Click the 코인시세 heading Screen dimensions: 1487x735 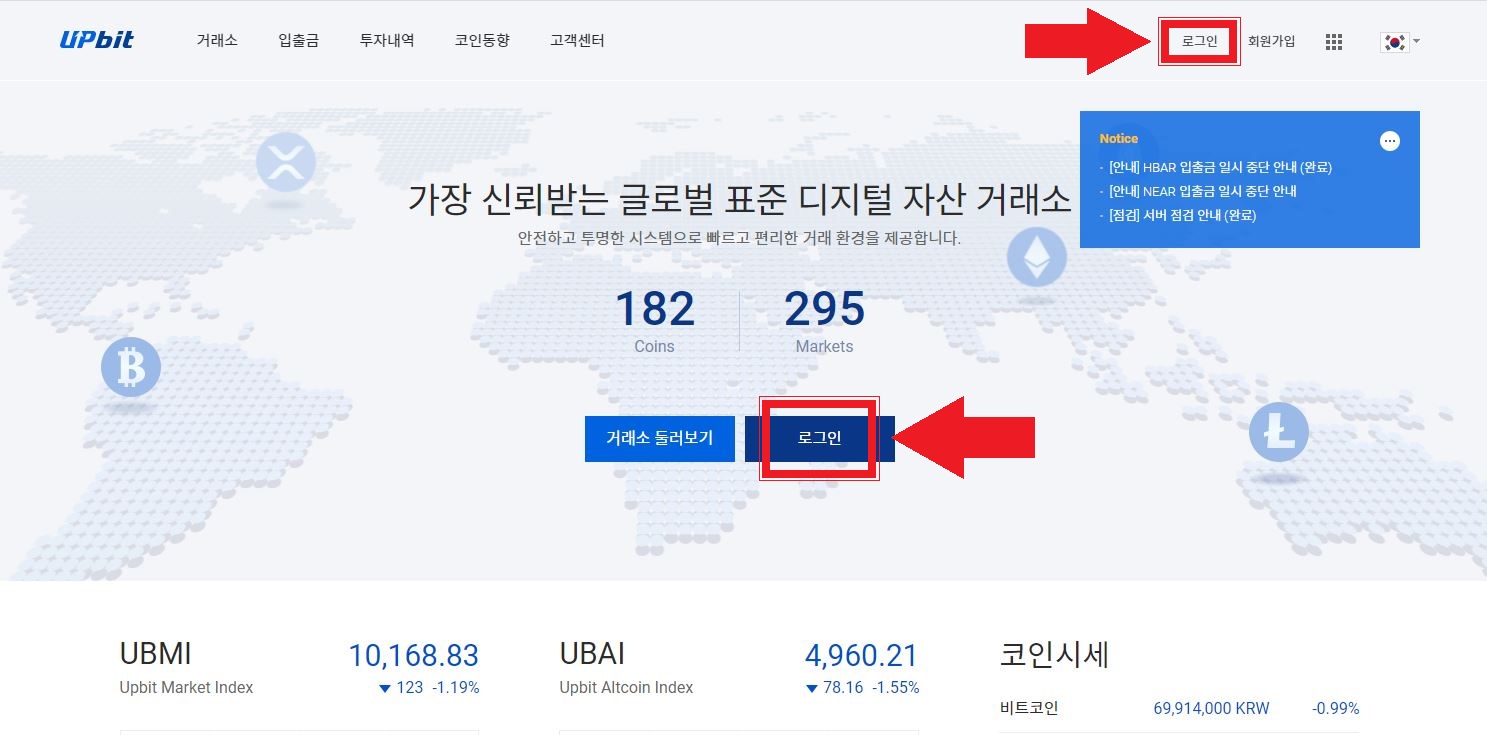(x=1054, y=655)
